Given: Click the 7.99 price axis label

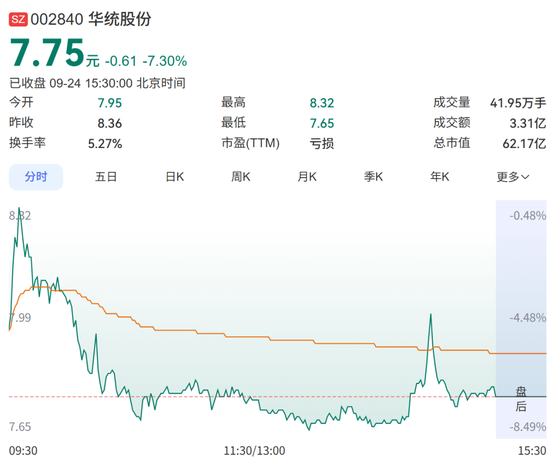Looking at the screenshot, I should coord(20,318).
